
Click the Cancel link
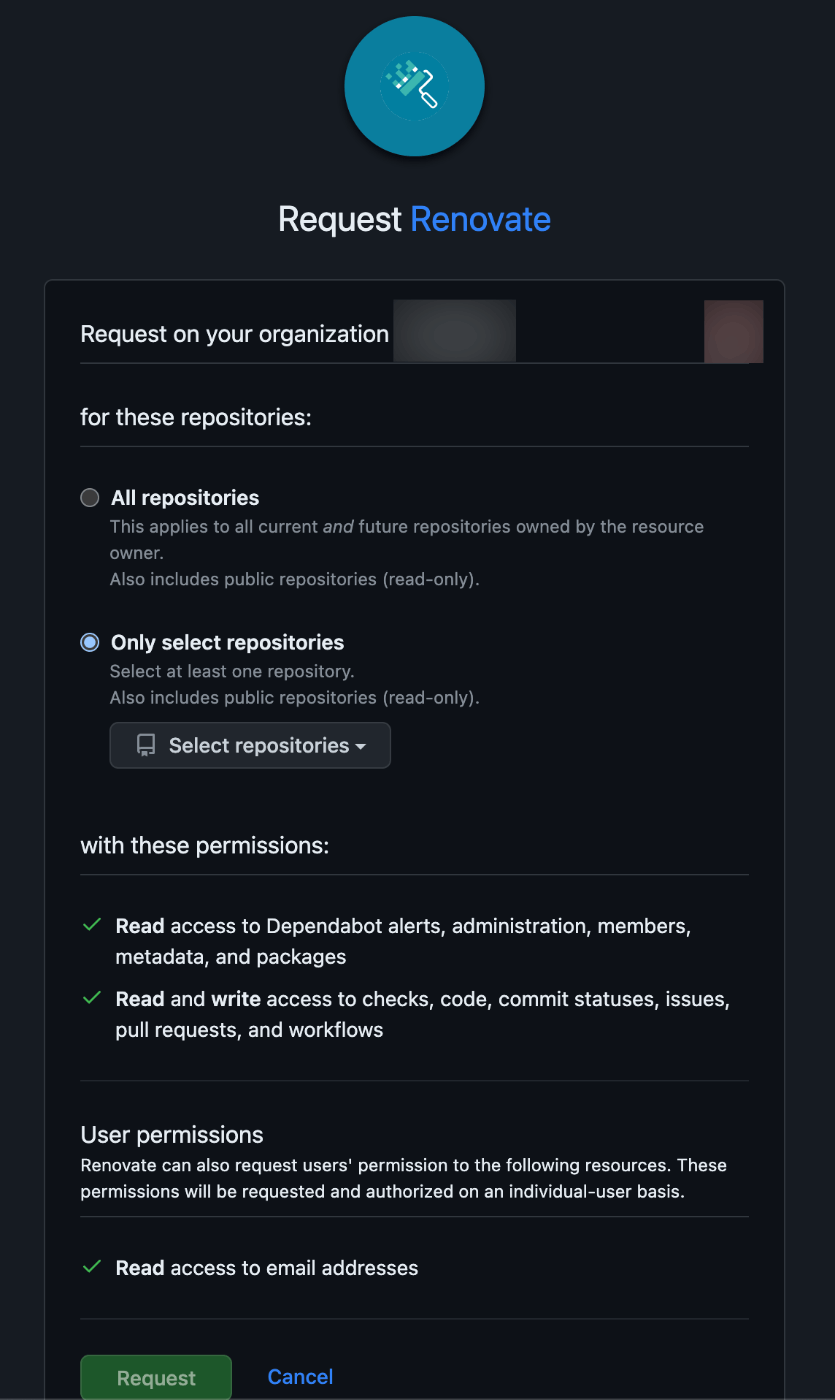point(300,1377)
